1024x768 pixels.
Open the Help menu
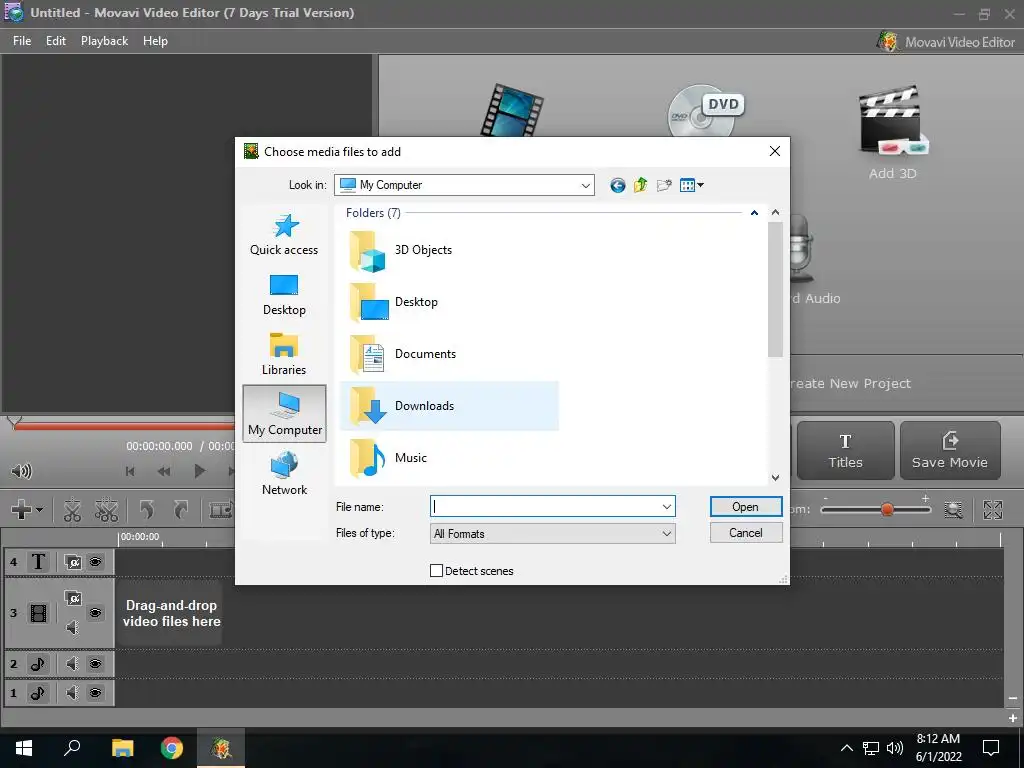[x=155, y=40]
